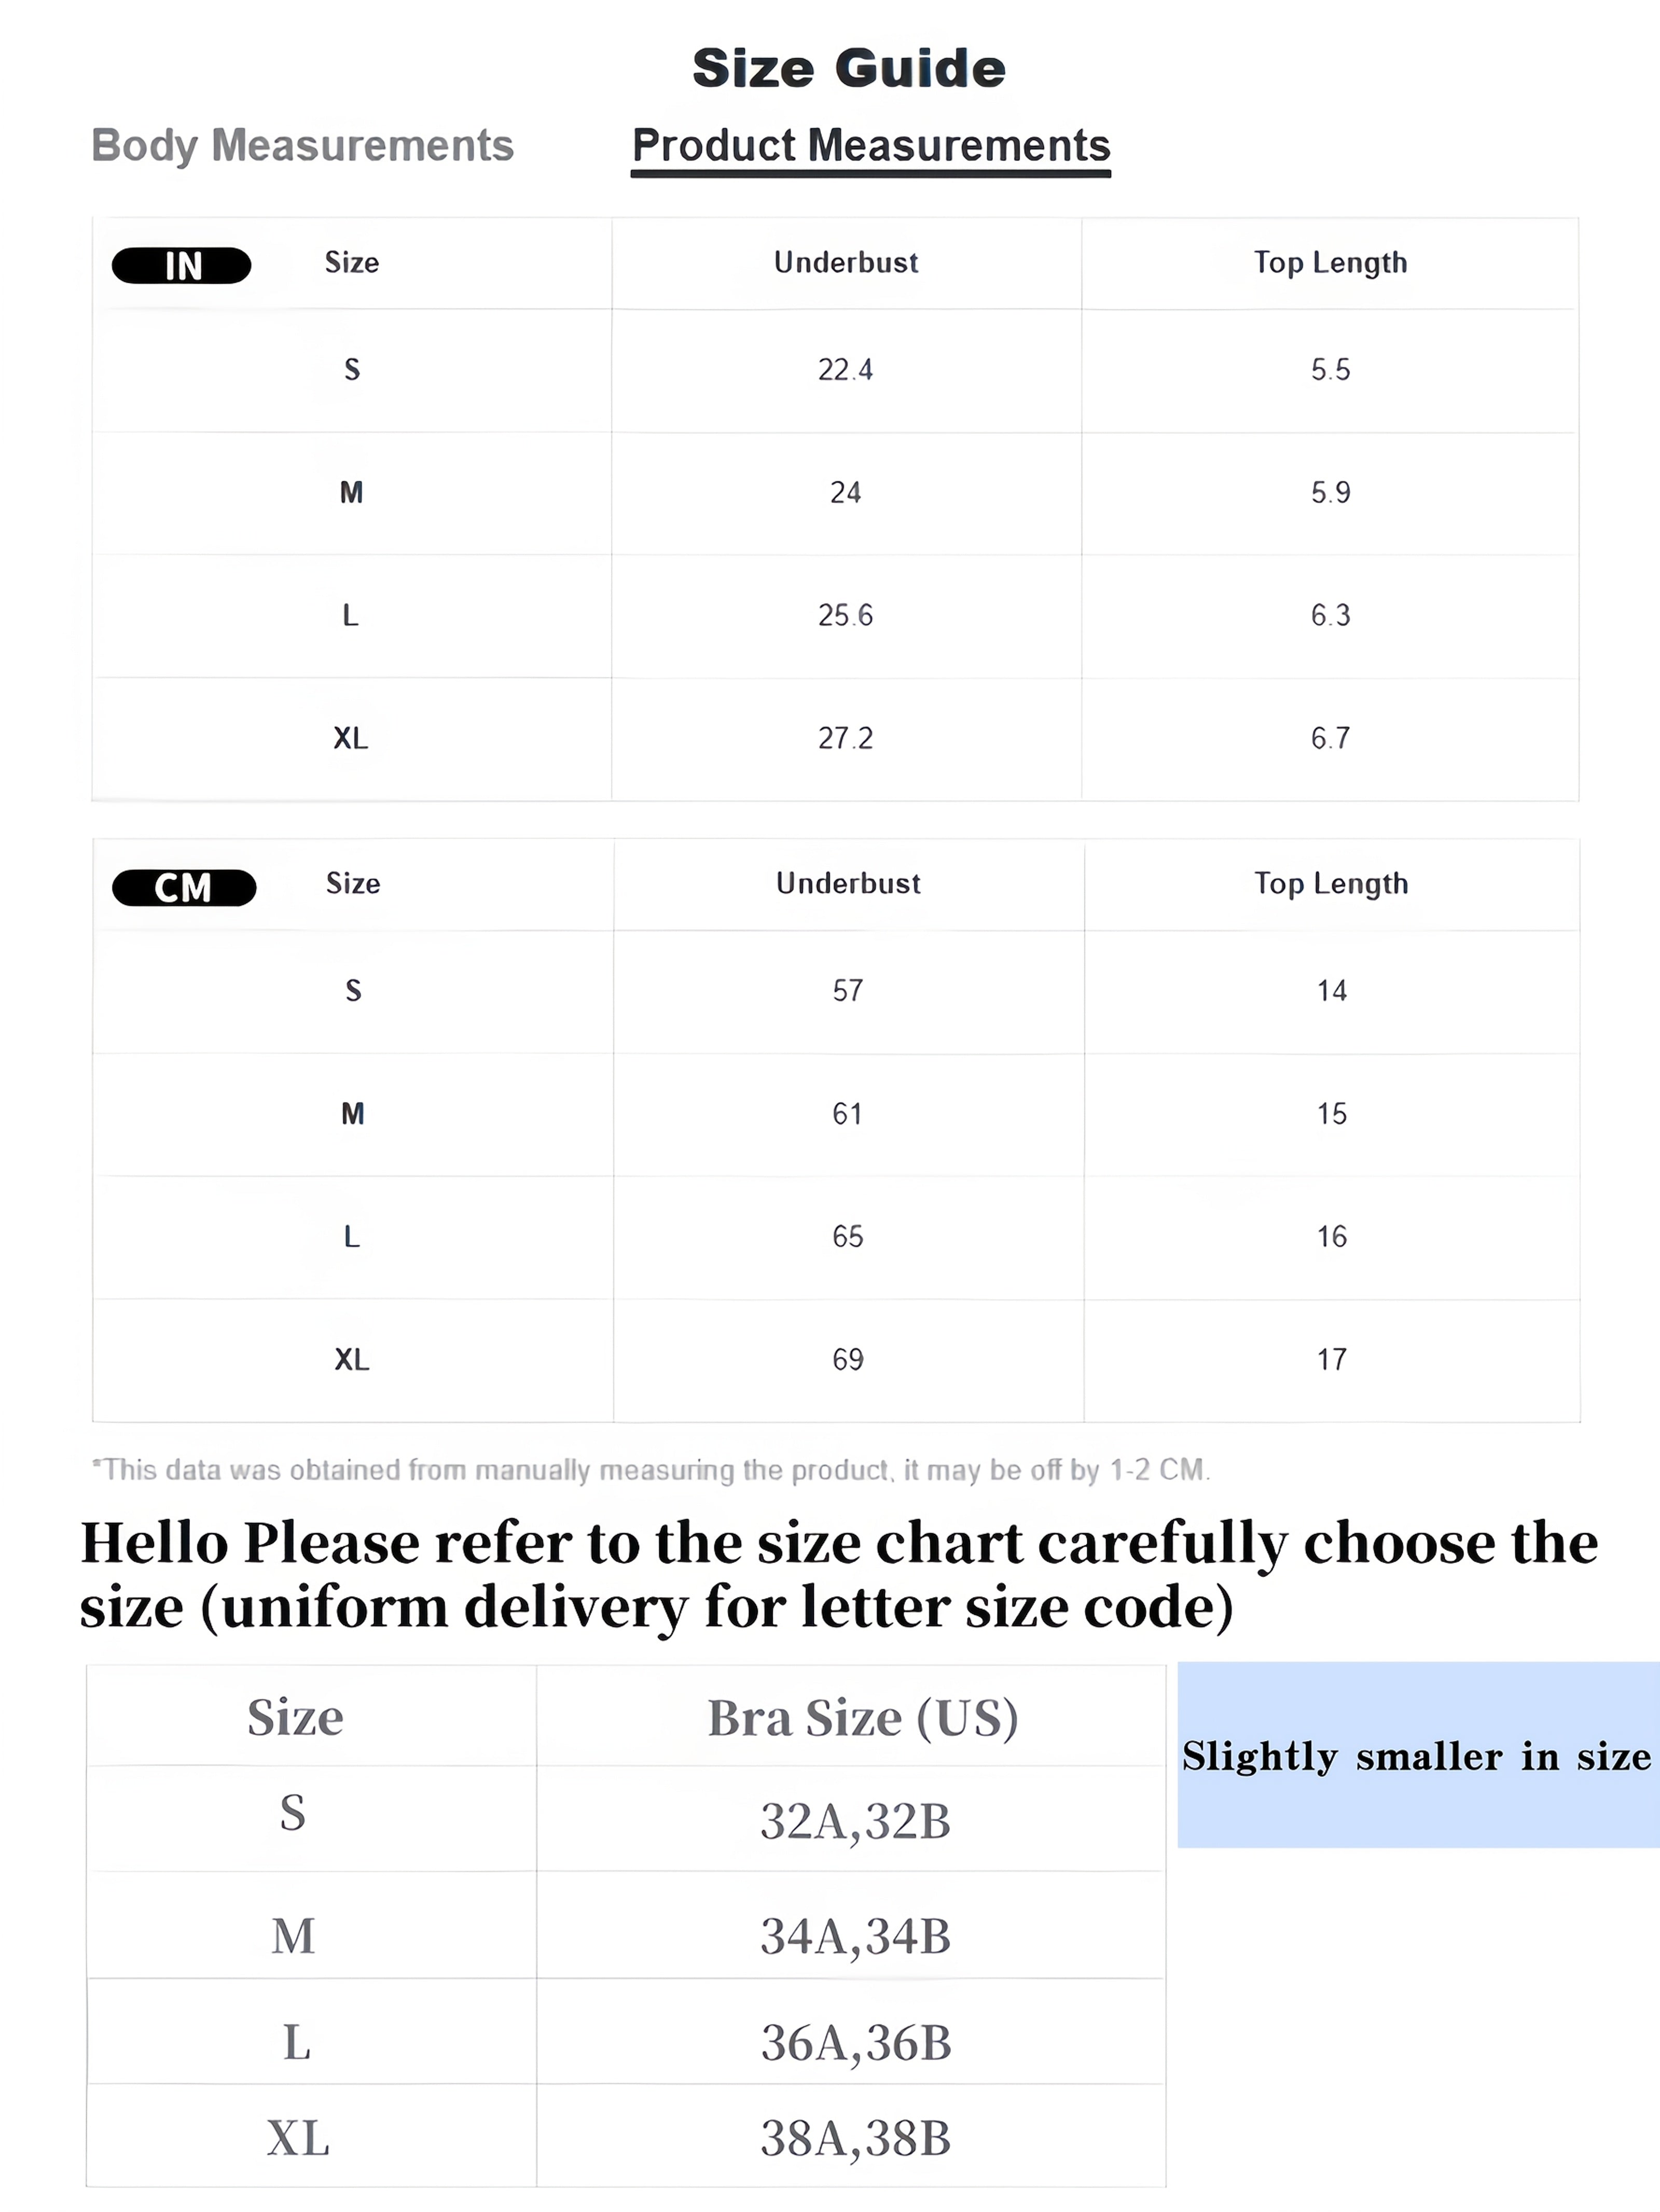Click the Slightly smaller in size notice
This screenshot has height=2212, width=1660.
(1418, 1756)
